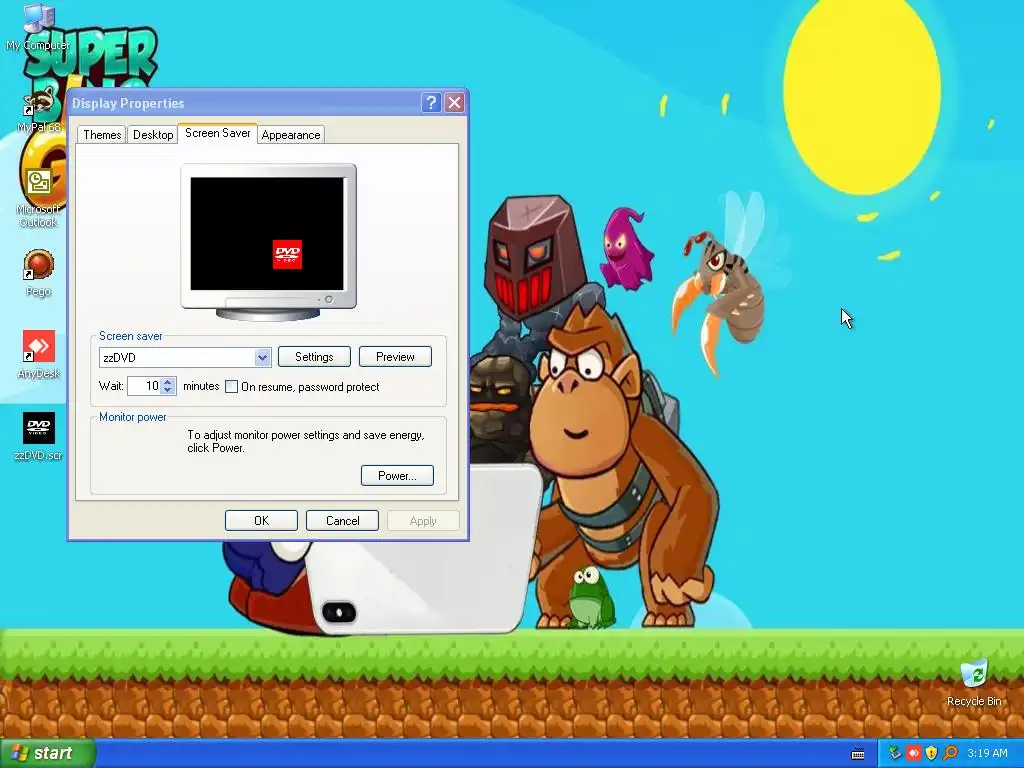Click the Help question mark title button
The height and width of the screenshot is (768, 1024).
pos(431,103)
